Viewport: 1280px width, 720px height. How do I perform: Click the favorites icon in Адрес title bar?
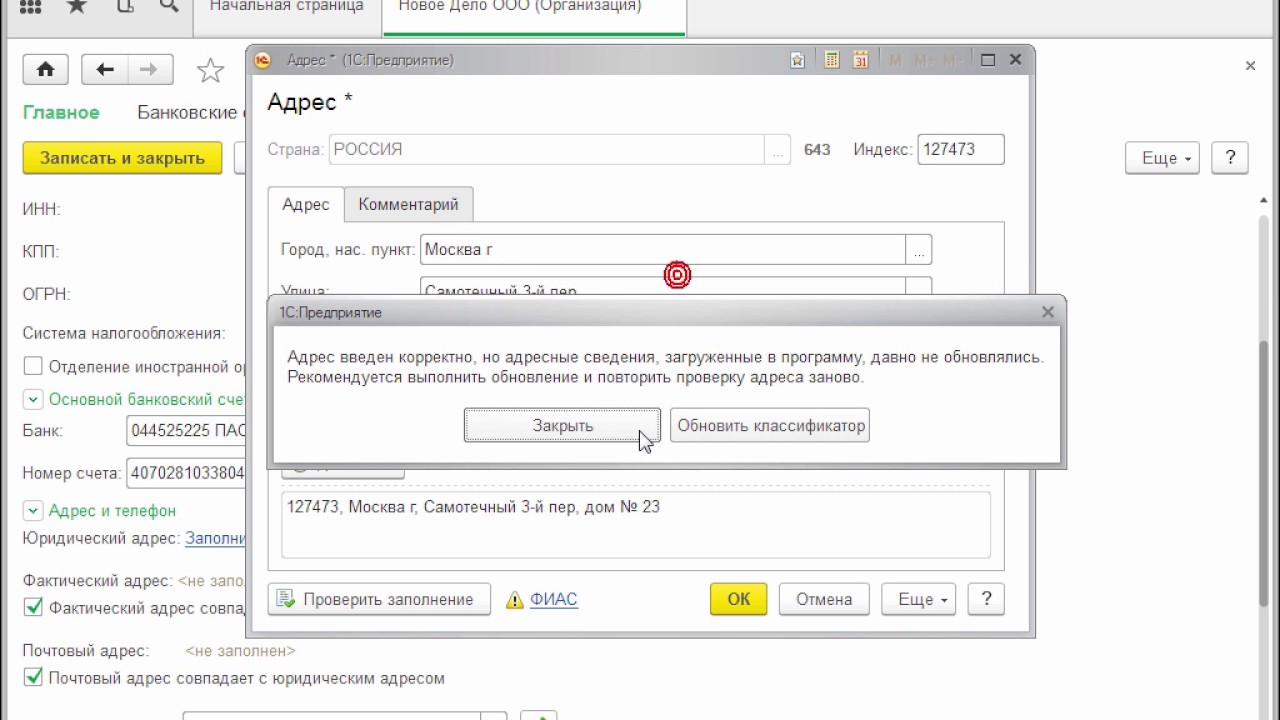click(x=797, y=60)
